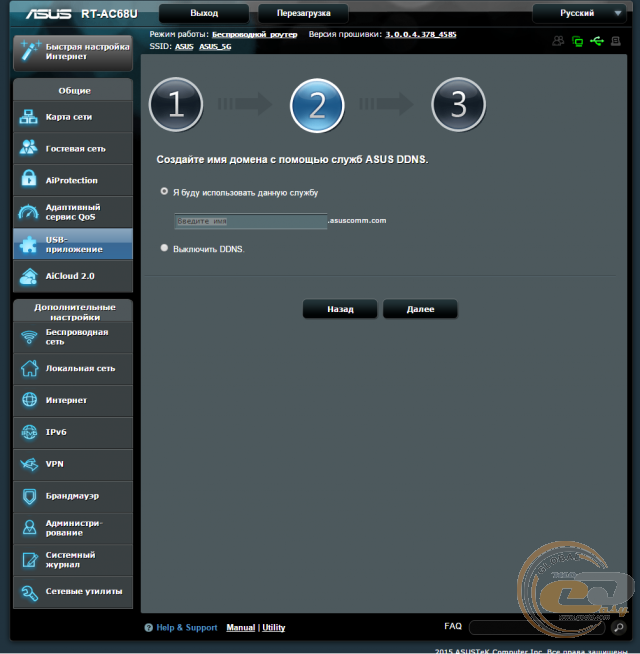
Task: Click the Firewall (Брандмауэр) shield icon
Action: 29,496
